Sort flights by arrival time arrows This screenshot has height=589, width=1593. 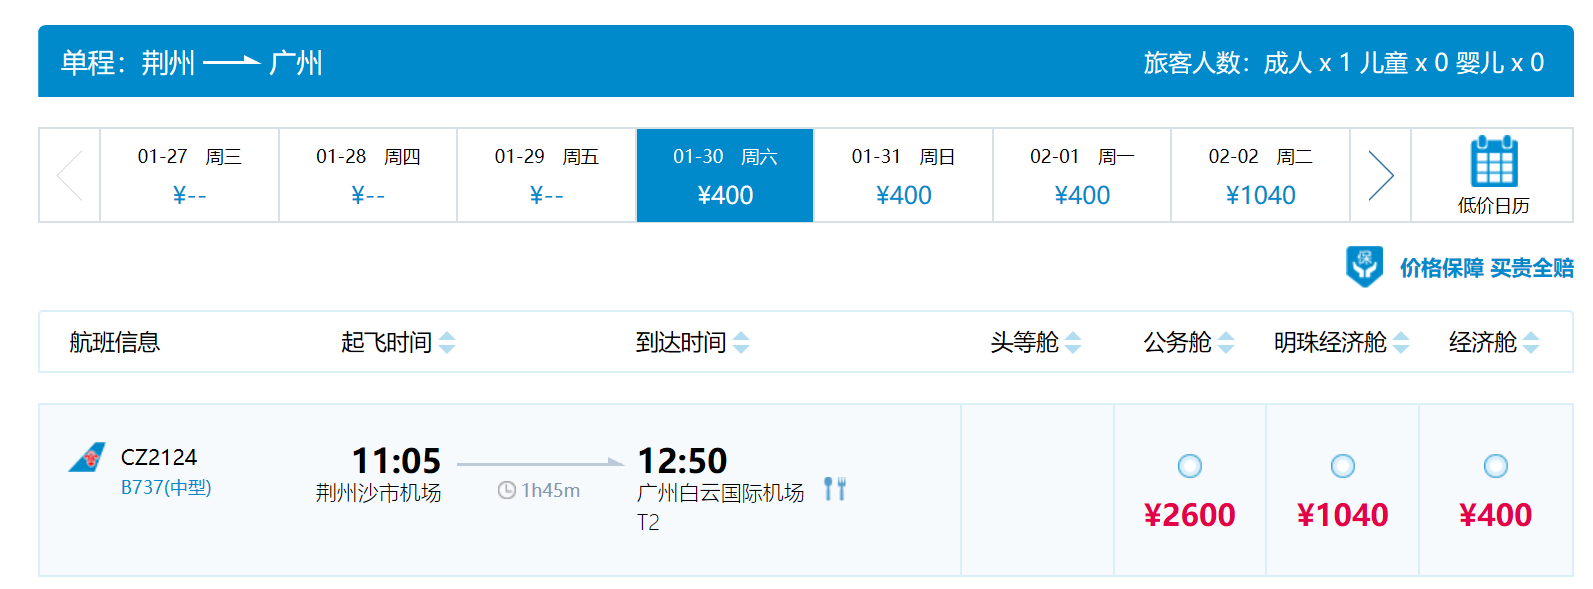click(741, 343)
